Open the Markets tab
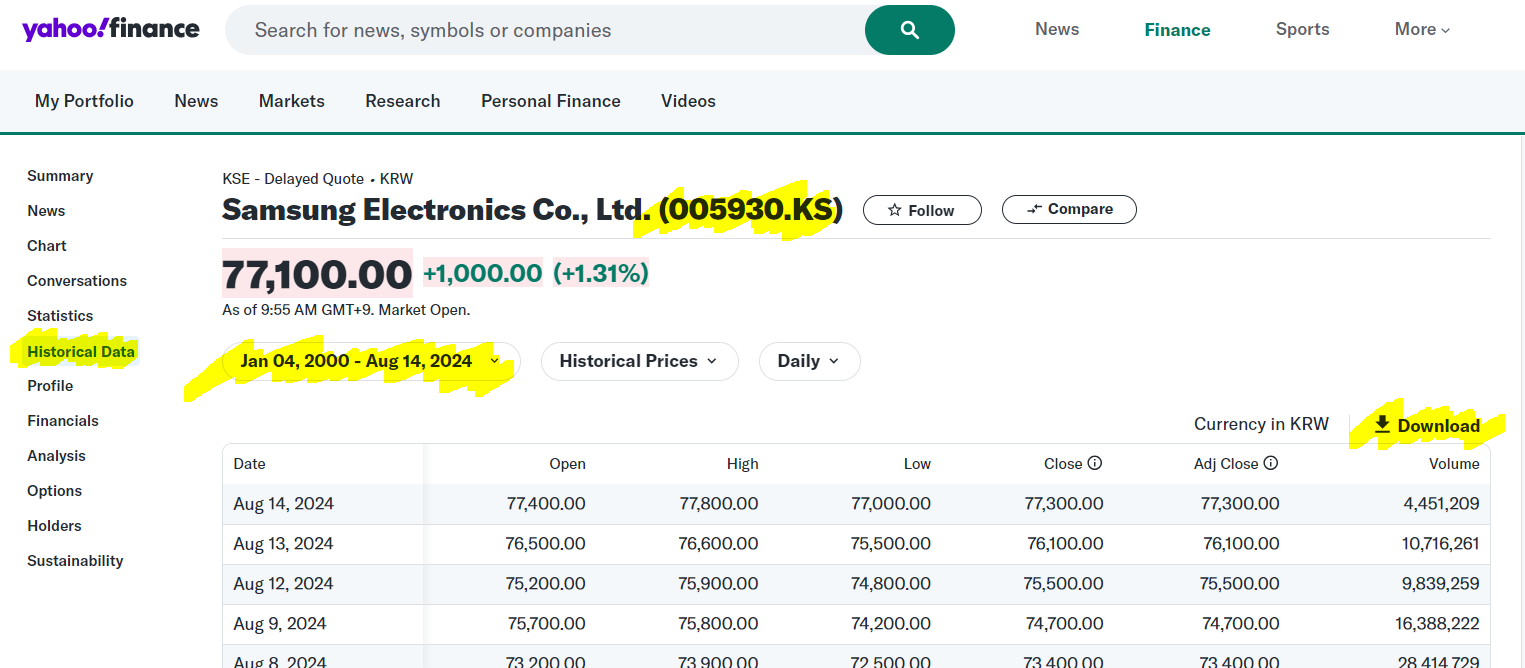 [x=292, y=101]
